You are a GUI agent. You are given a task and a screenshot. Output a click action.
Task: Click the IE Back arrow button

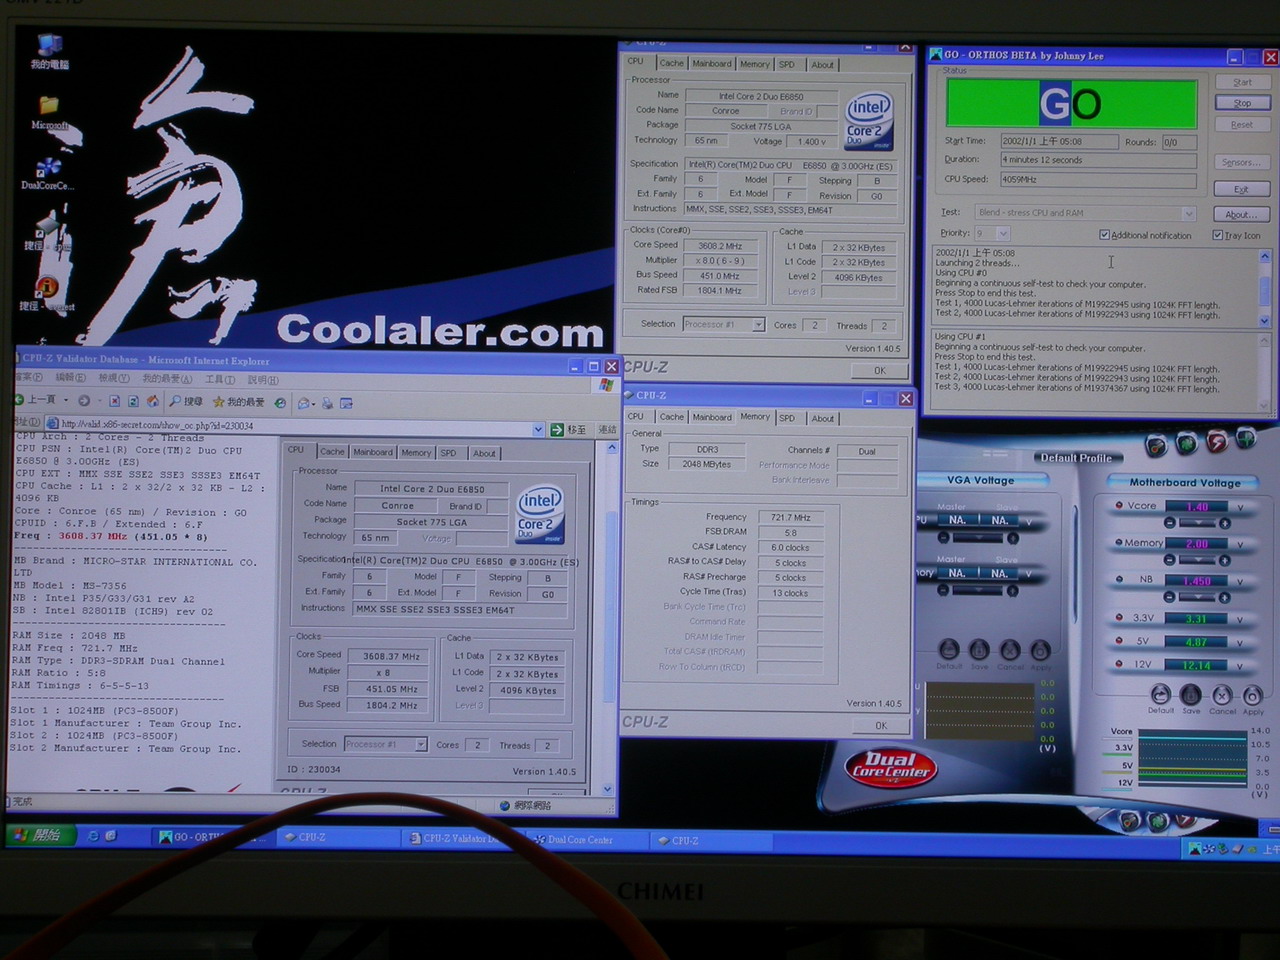34,400
